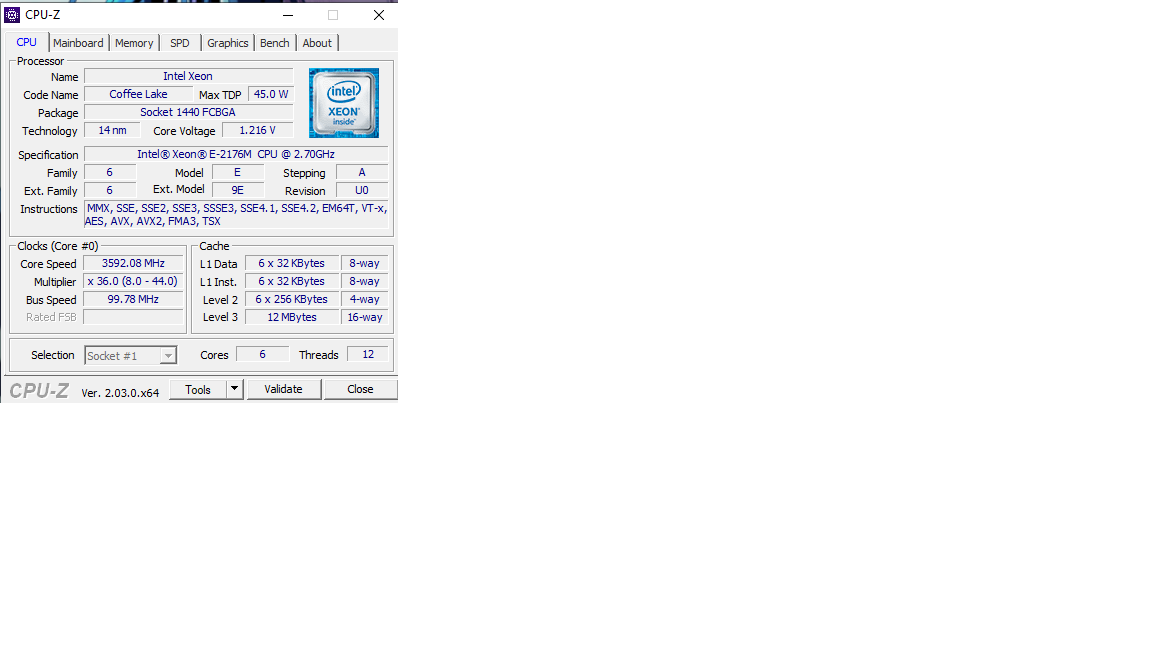Viewport: 1152px width, 648px height.
Task: Click the Bus Speed value 99.78 MHz
Action: pyautogui.click(x=133, y=299)
